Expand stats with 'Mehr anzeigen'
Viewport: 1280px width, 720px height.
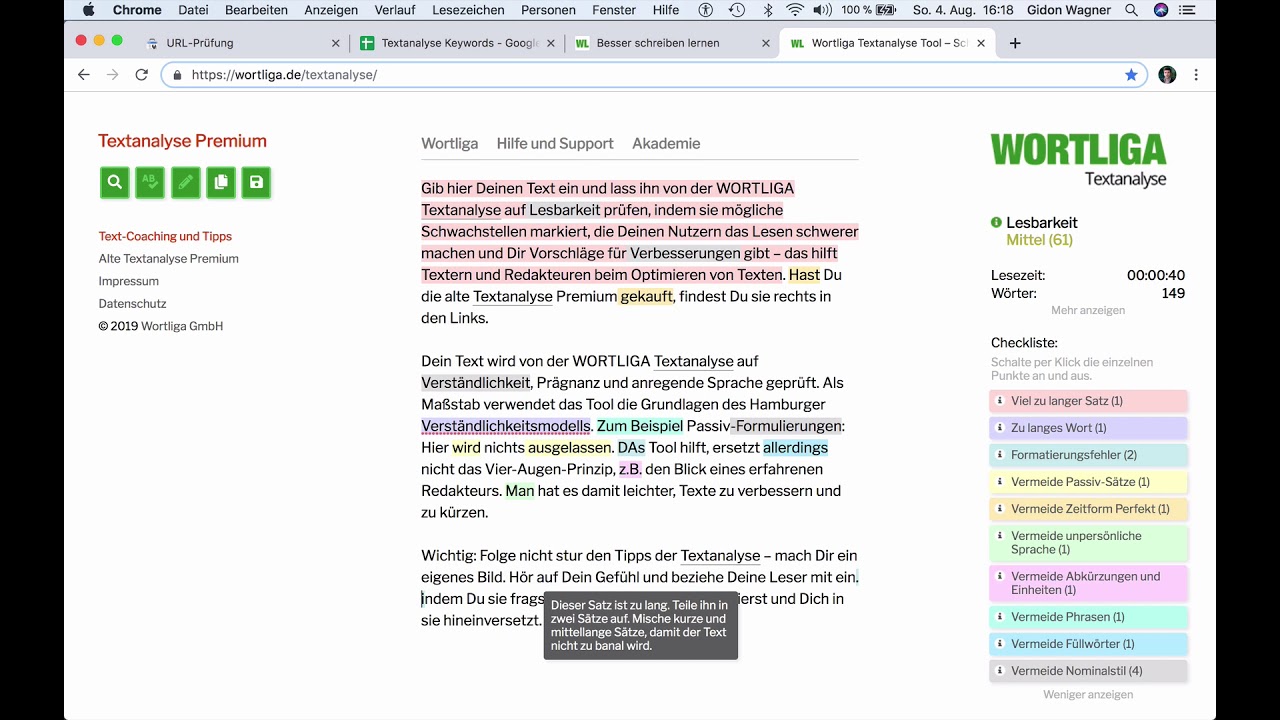coord(1088,310)
